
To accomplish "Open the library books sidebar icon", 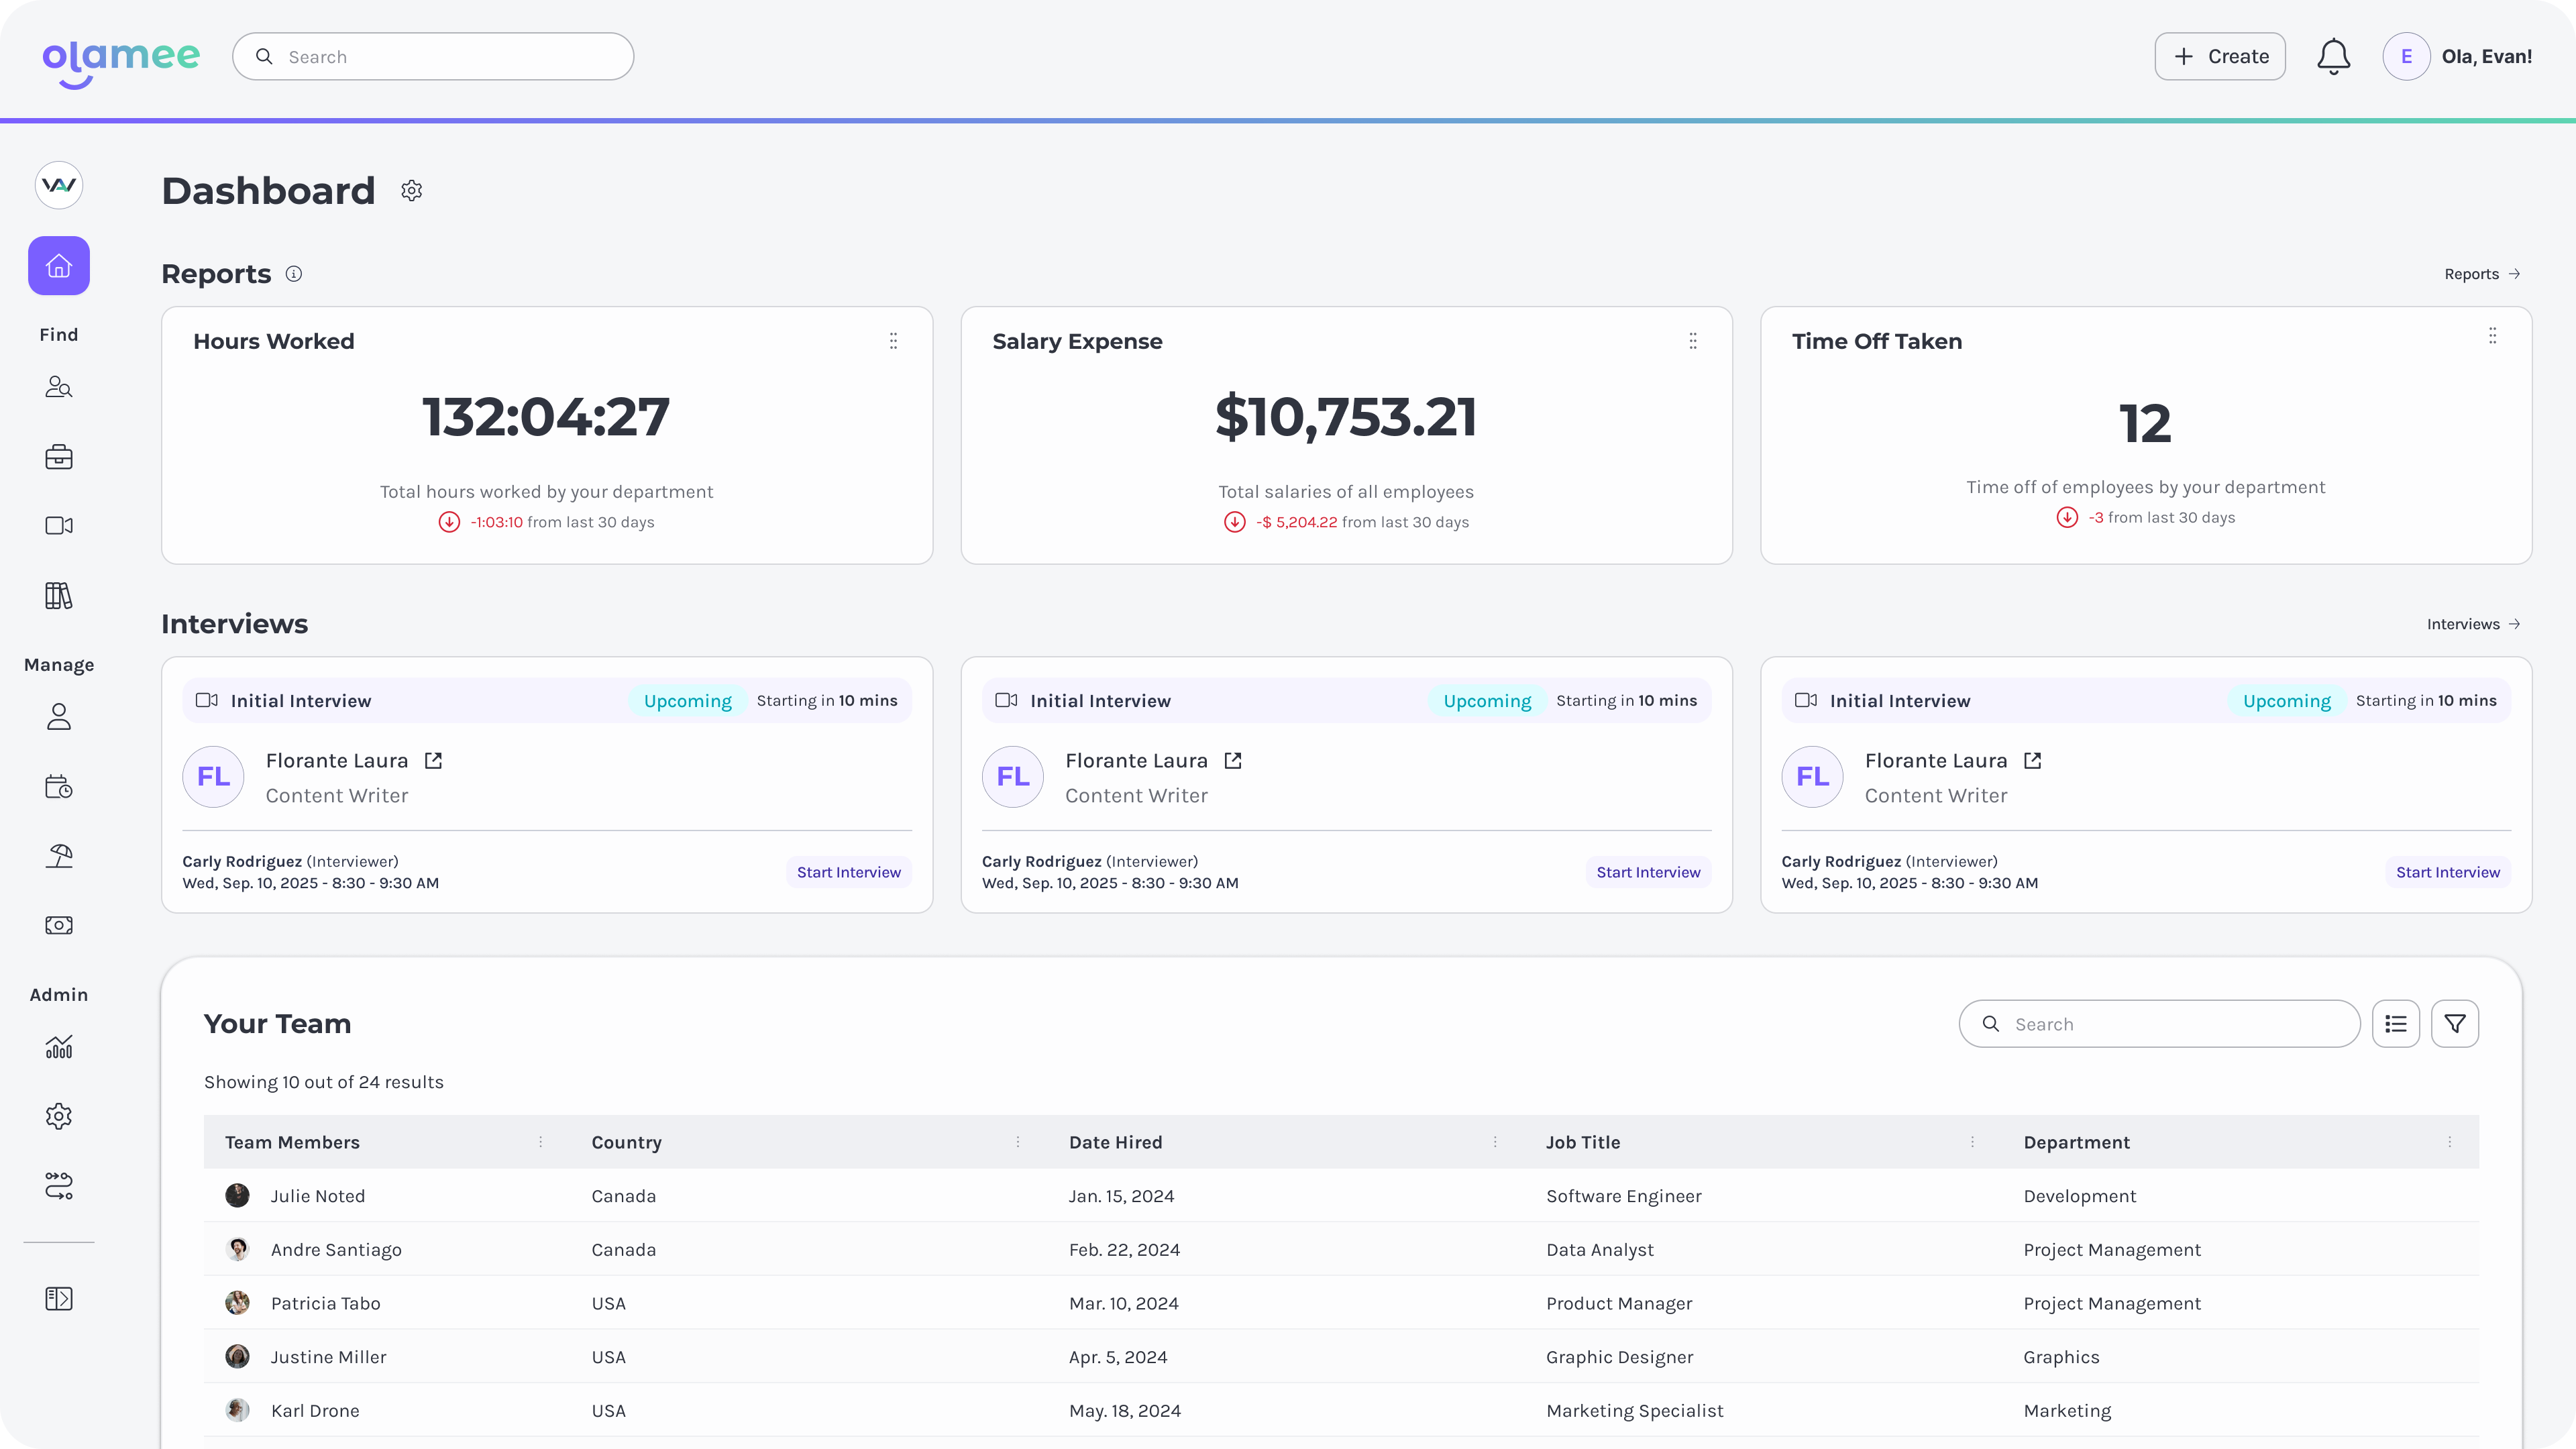I will tap(59, 596).
